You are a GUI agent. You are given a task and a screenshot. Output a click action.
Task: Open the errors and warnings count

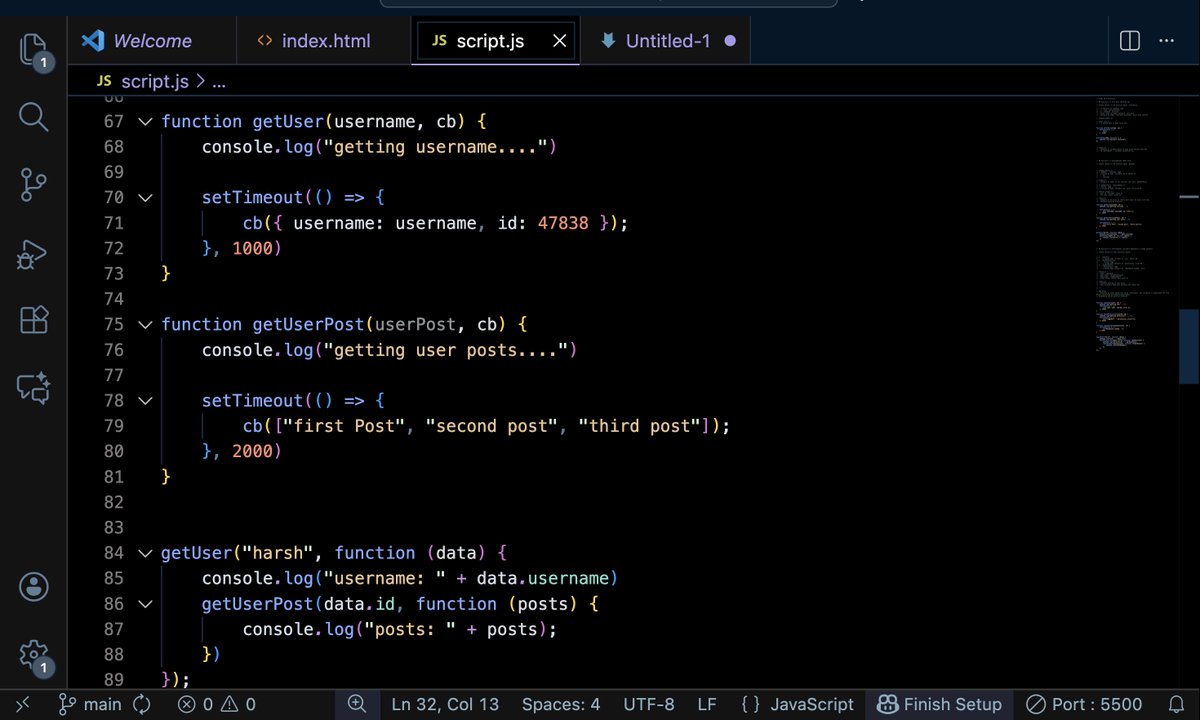click(x=217, y=704)
